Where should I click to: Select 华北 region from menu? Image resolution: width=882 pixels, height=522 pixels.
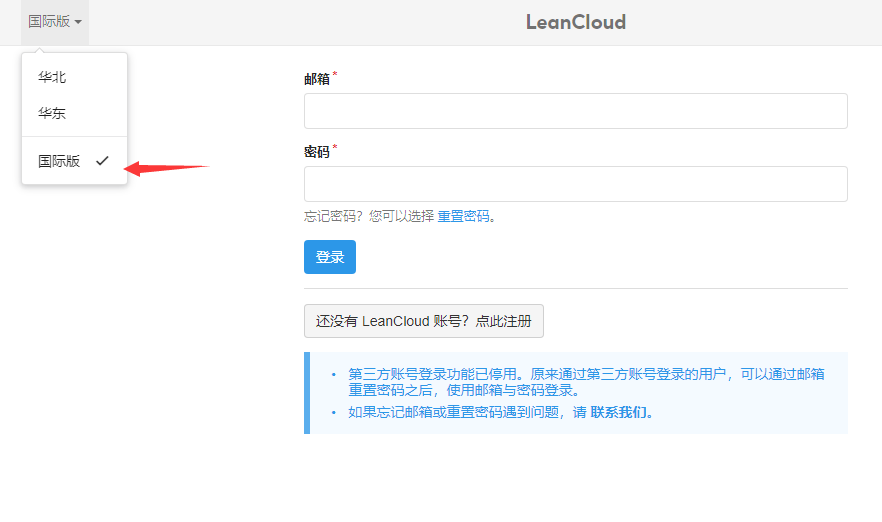click(74, 77)
